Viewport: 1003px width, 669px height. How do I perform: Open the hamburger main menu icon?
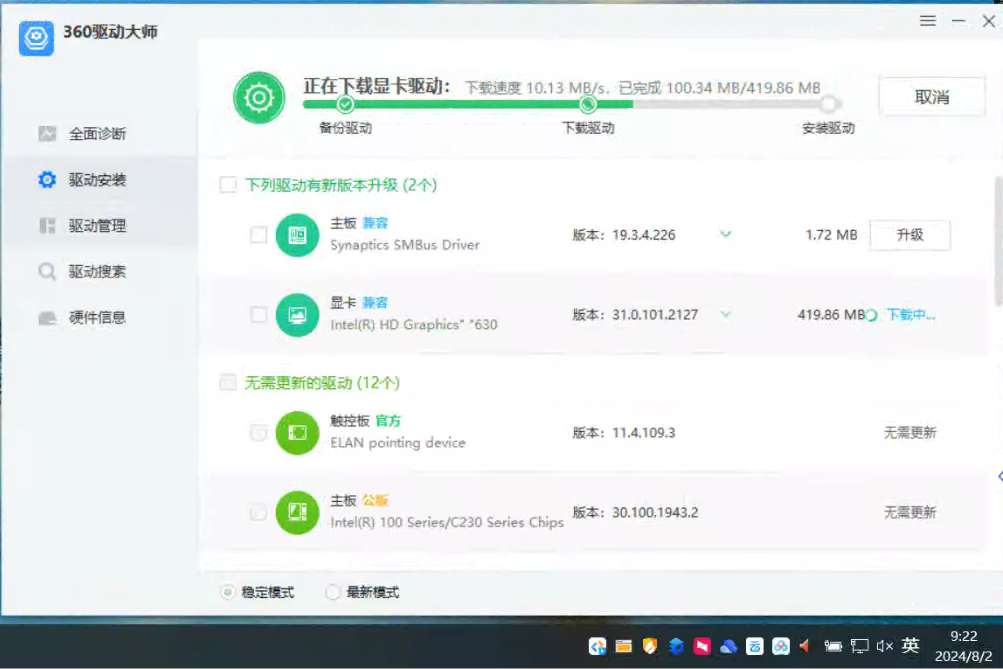point(928,21)
